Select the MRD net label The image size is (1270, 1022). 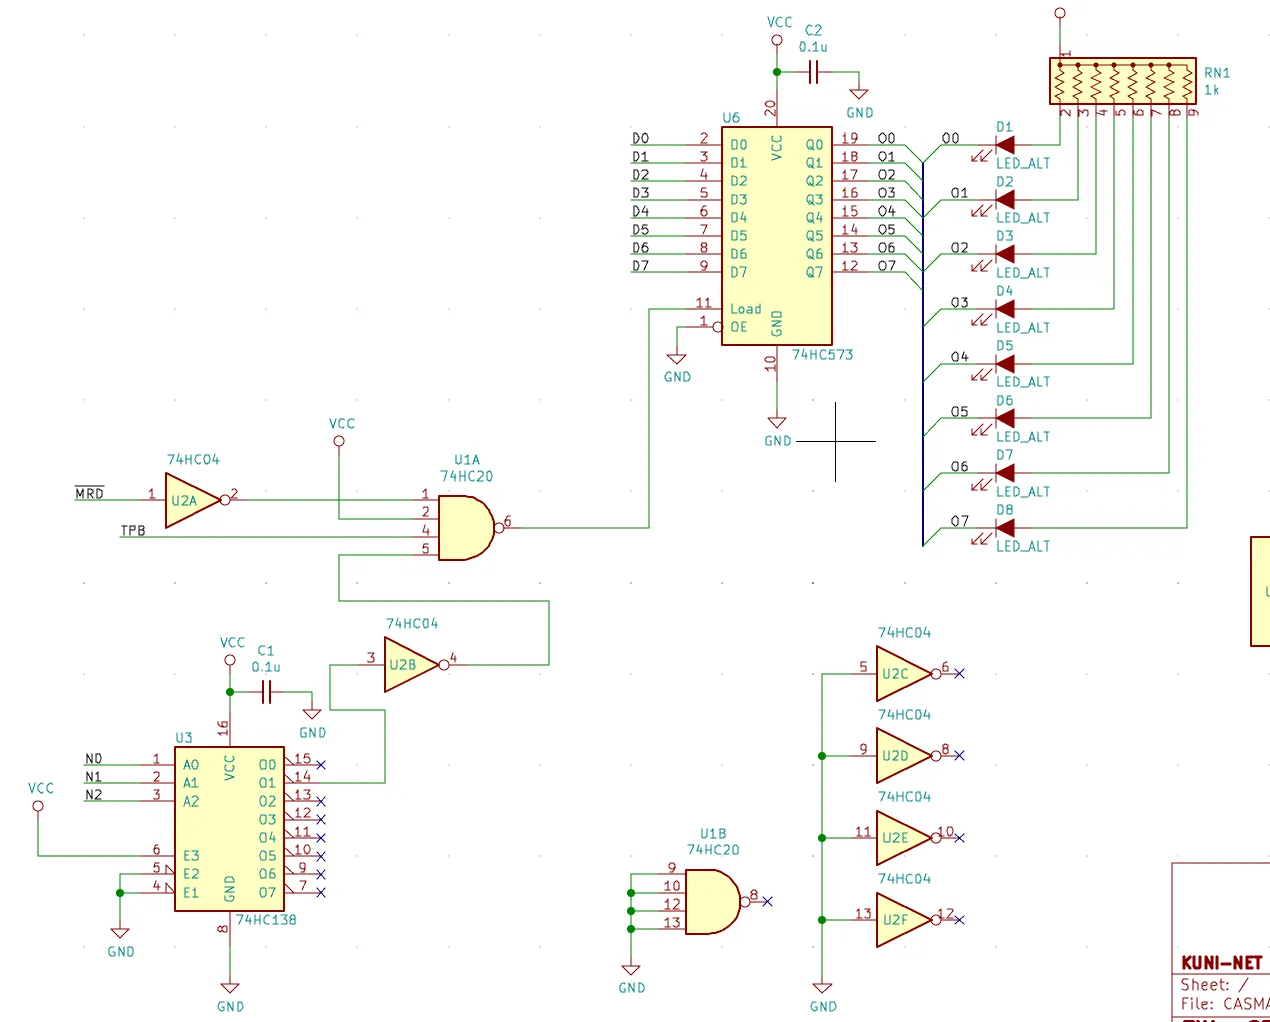click(89, 493)
